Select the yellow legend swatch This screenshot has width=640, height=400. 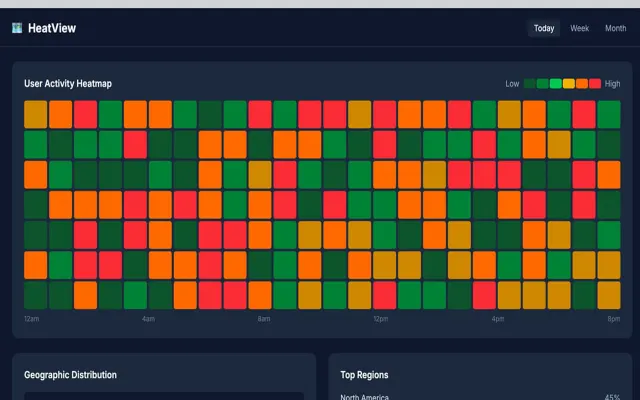pos(569,84)
